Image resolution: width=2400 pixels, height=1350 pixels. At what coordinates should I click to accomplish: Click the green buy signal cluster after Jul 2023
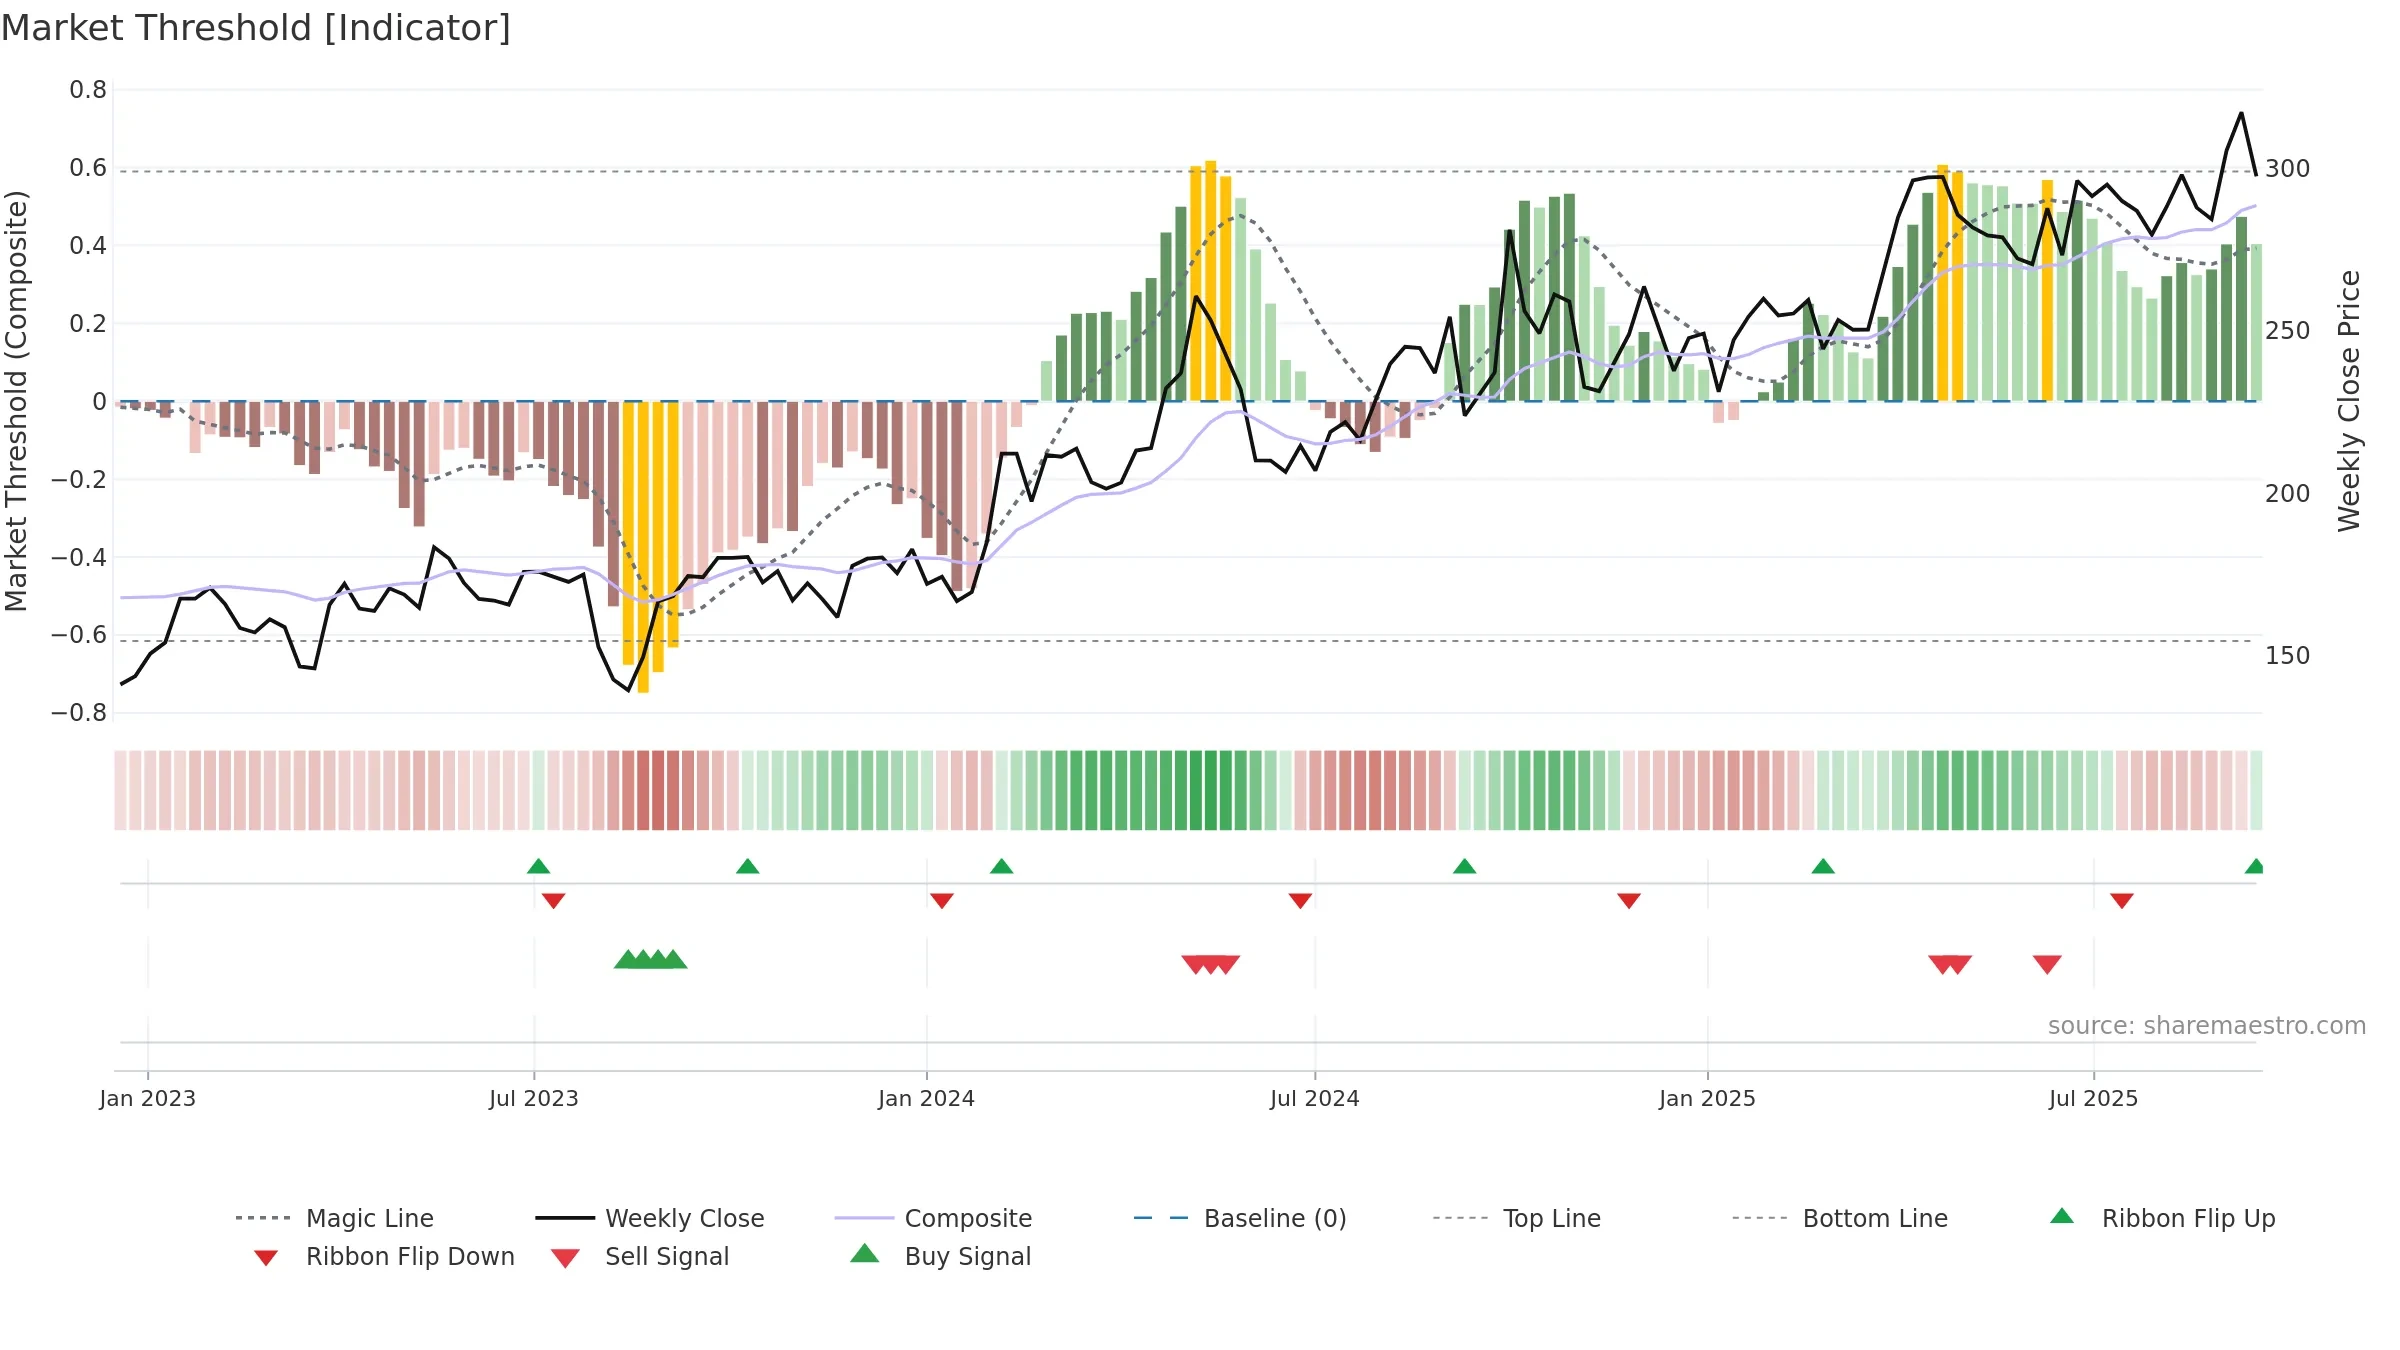click(x=651, y=959)
